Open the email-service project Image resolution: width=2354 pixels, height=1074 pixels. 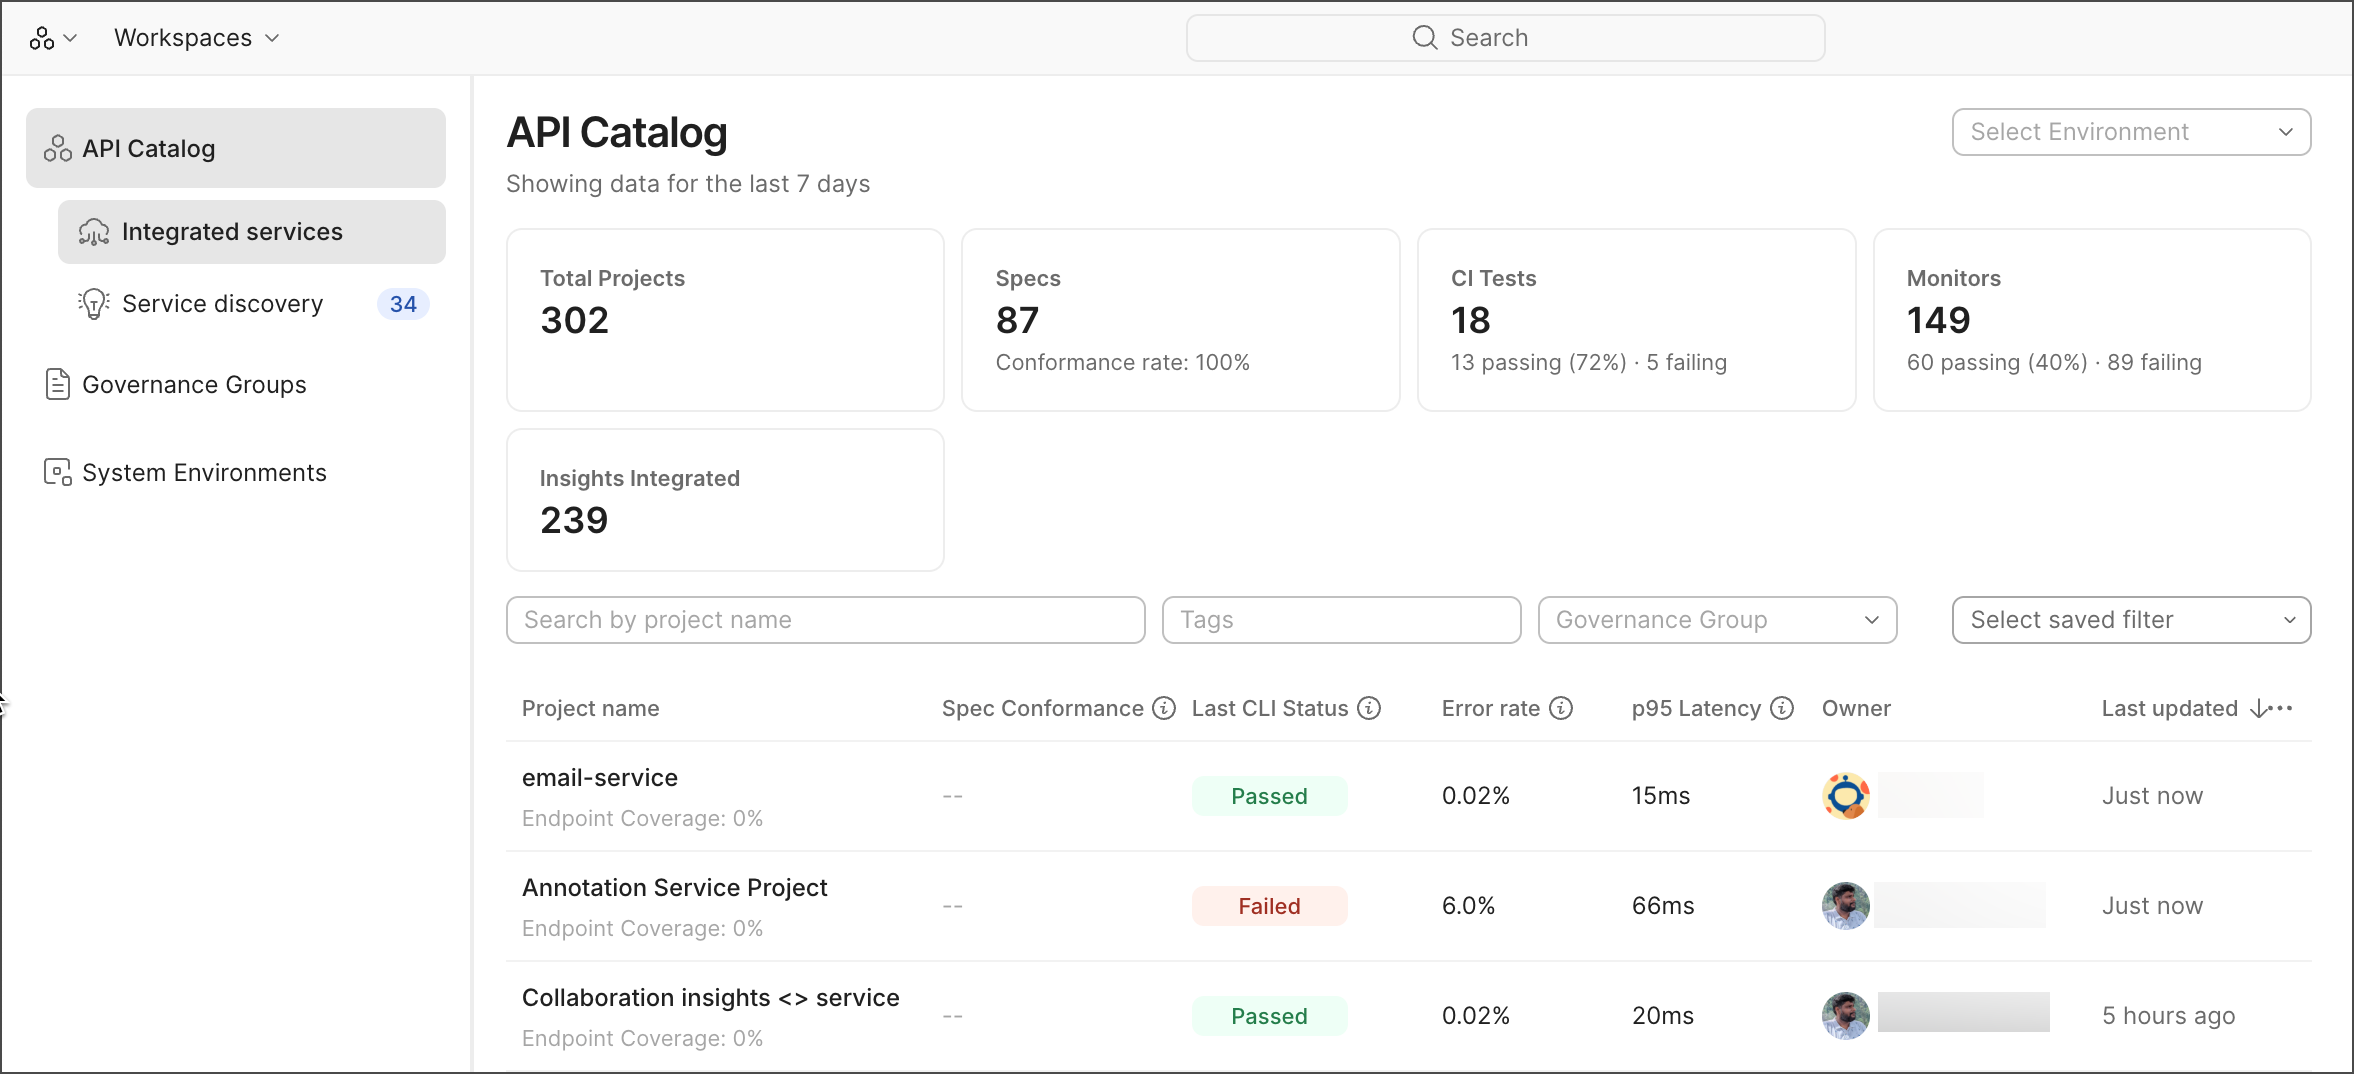(x=600, y=778)
